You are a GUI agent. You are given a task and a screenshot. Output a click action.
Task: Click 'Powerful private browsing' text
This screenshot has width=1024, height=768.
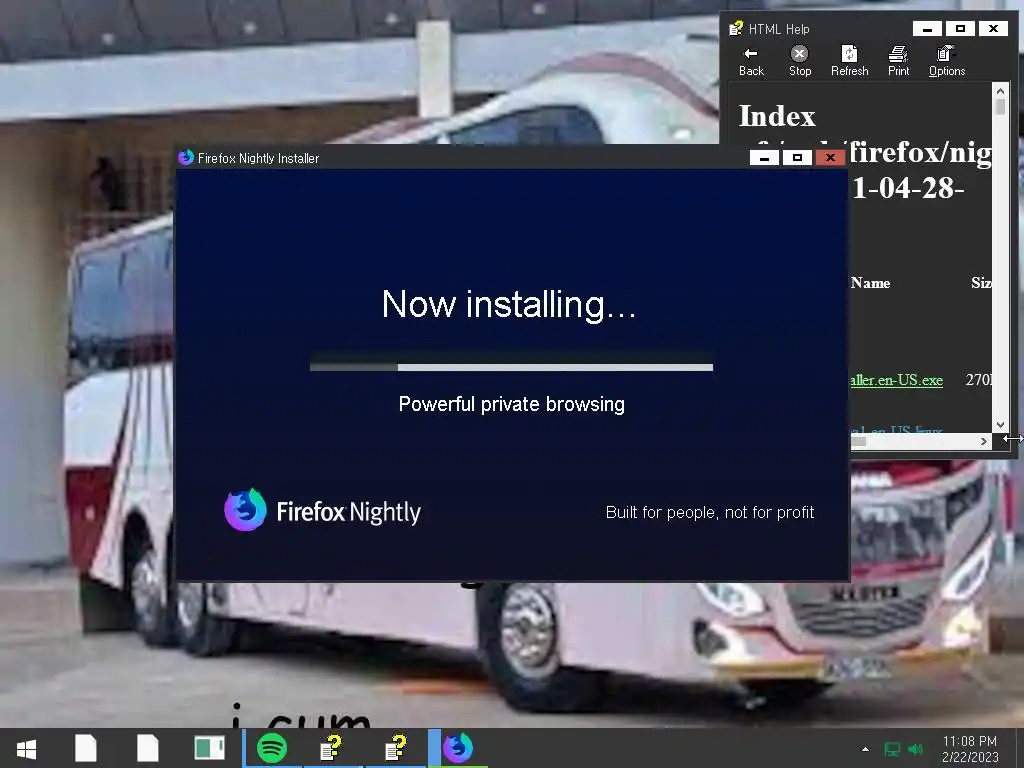click(x=511, y=404)
